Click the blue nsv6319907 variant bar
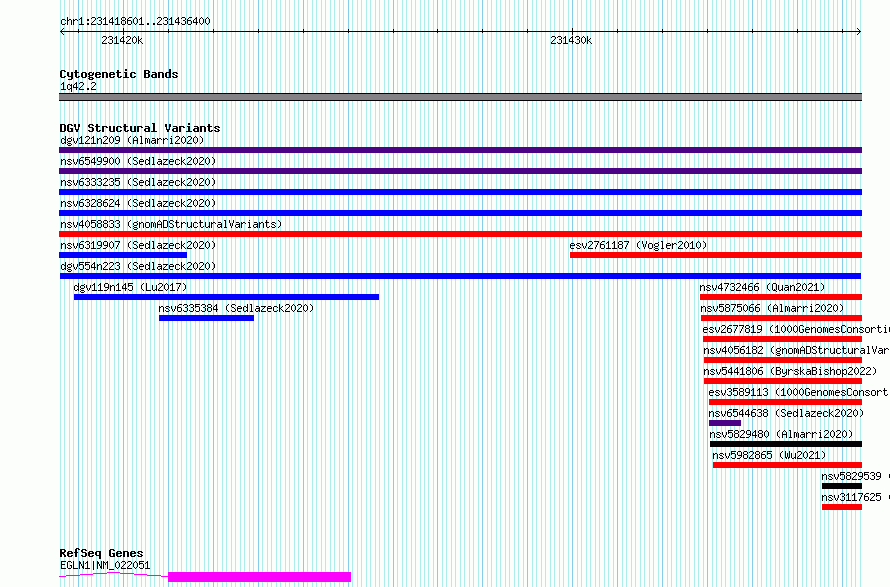 coord(123,255)
